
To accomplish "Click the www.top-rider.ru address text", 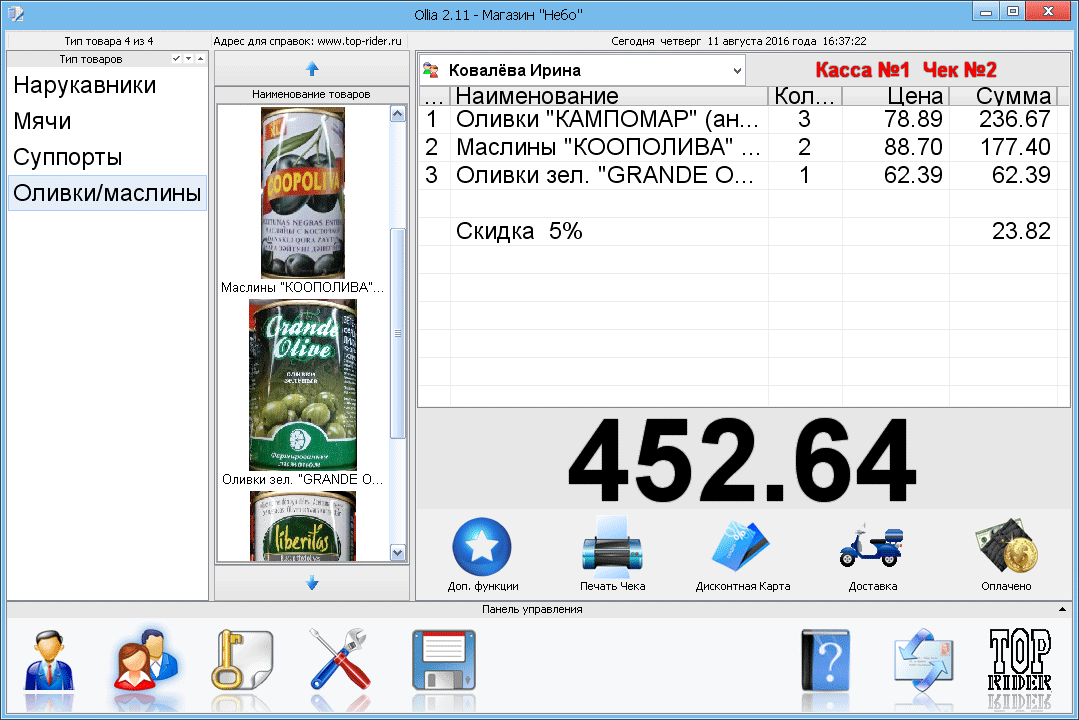I will (x=359, y=41).
